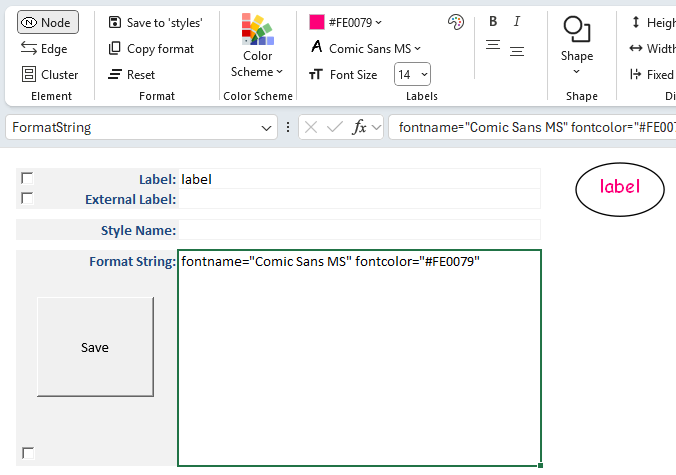The height and width of the screenshot is (475, 676).
Task: Open the Insert Function fx button
Action: coord(360,127)
